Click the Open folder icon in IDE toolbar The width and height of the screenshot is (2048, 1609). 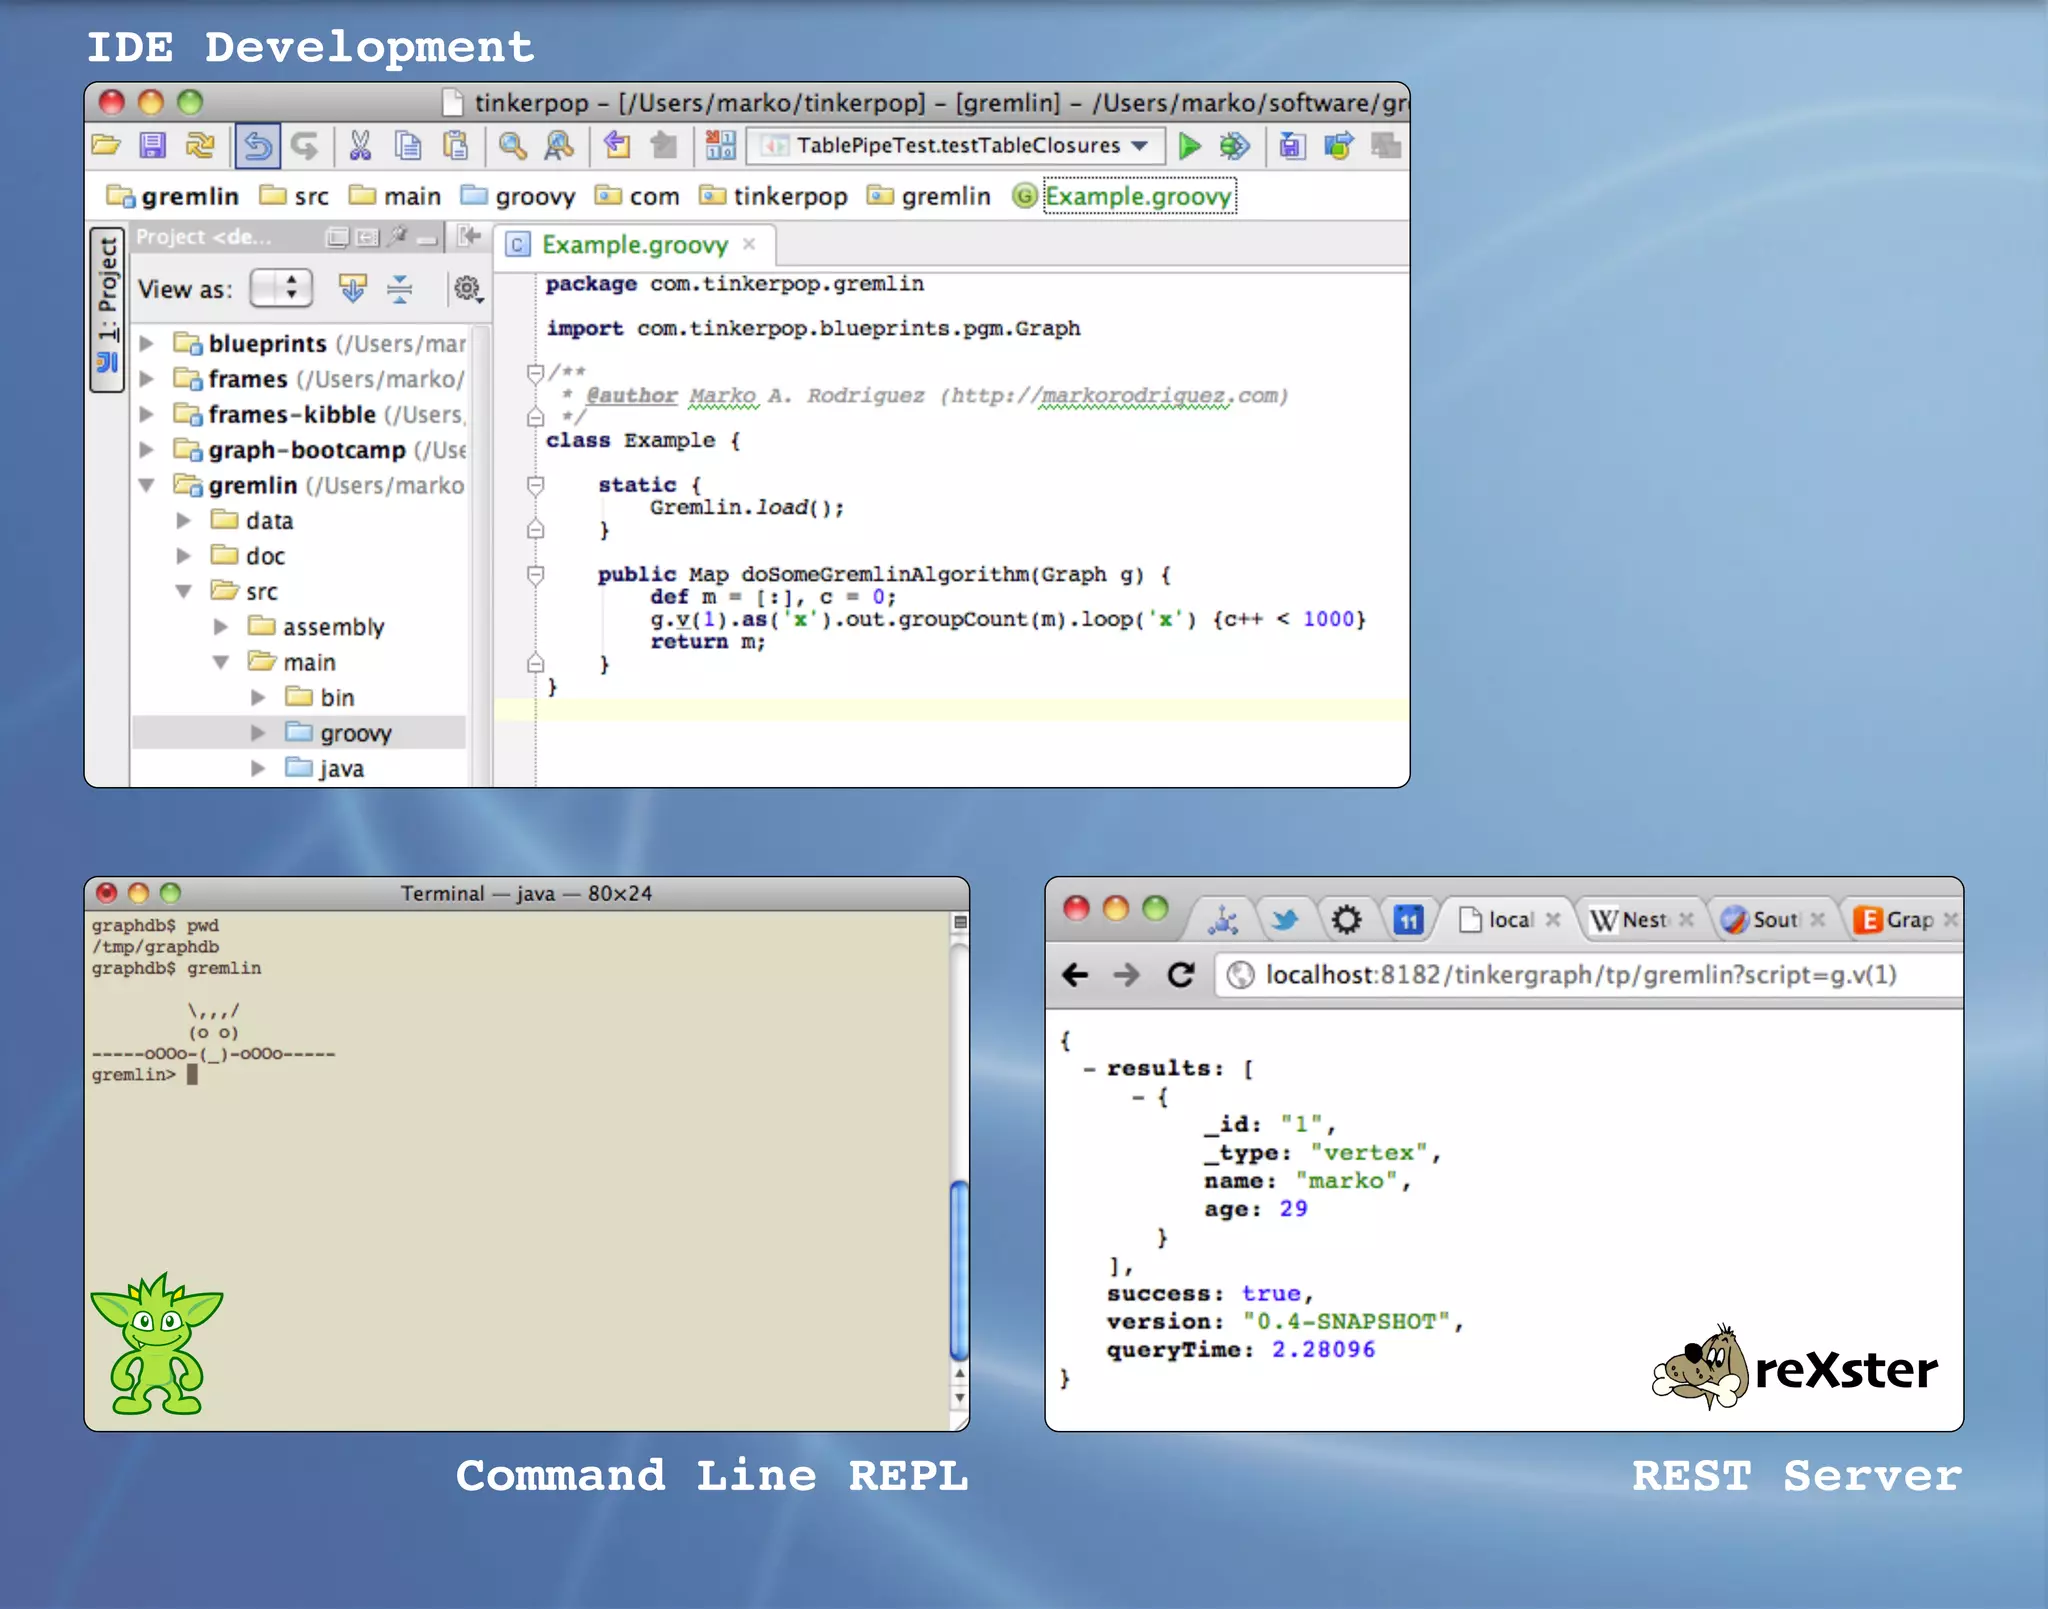point(106,146)
